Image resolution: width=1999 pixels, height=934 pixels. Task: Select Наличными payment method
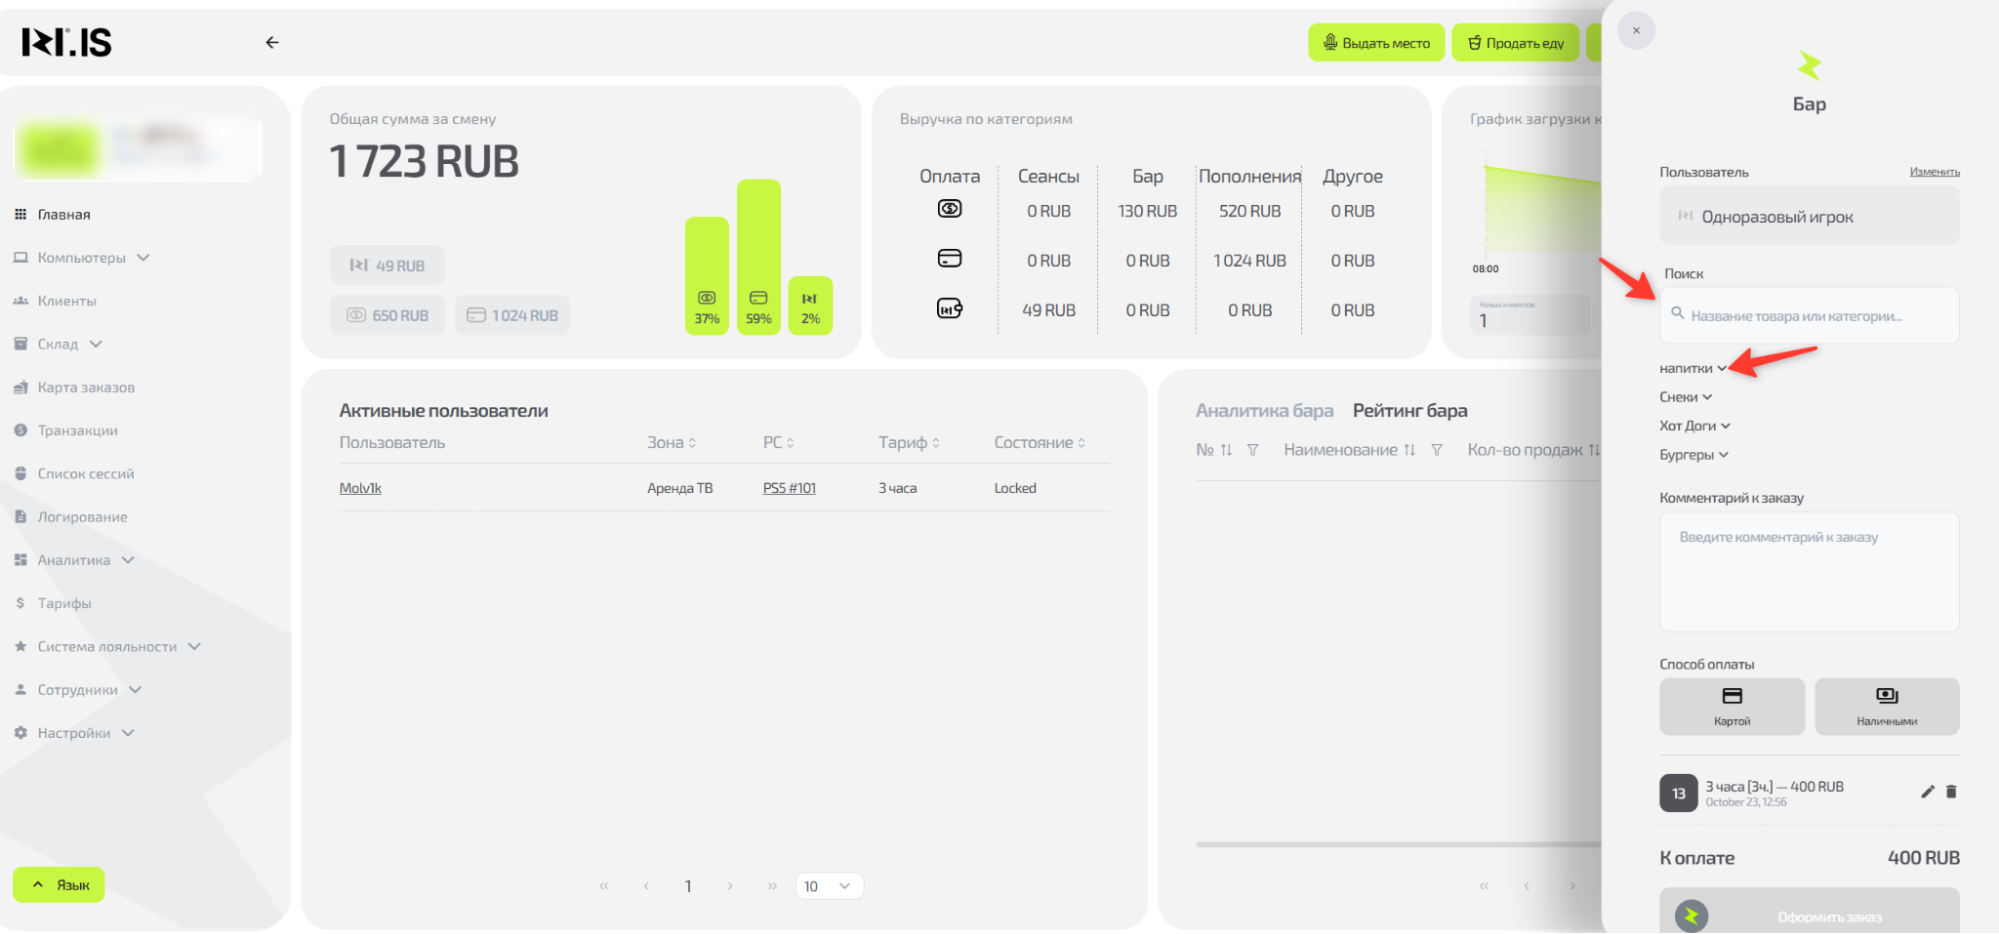click(x=1886, y=706)
